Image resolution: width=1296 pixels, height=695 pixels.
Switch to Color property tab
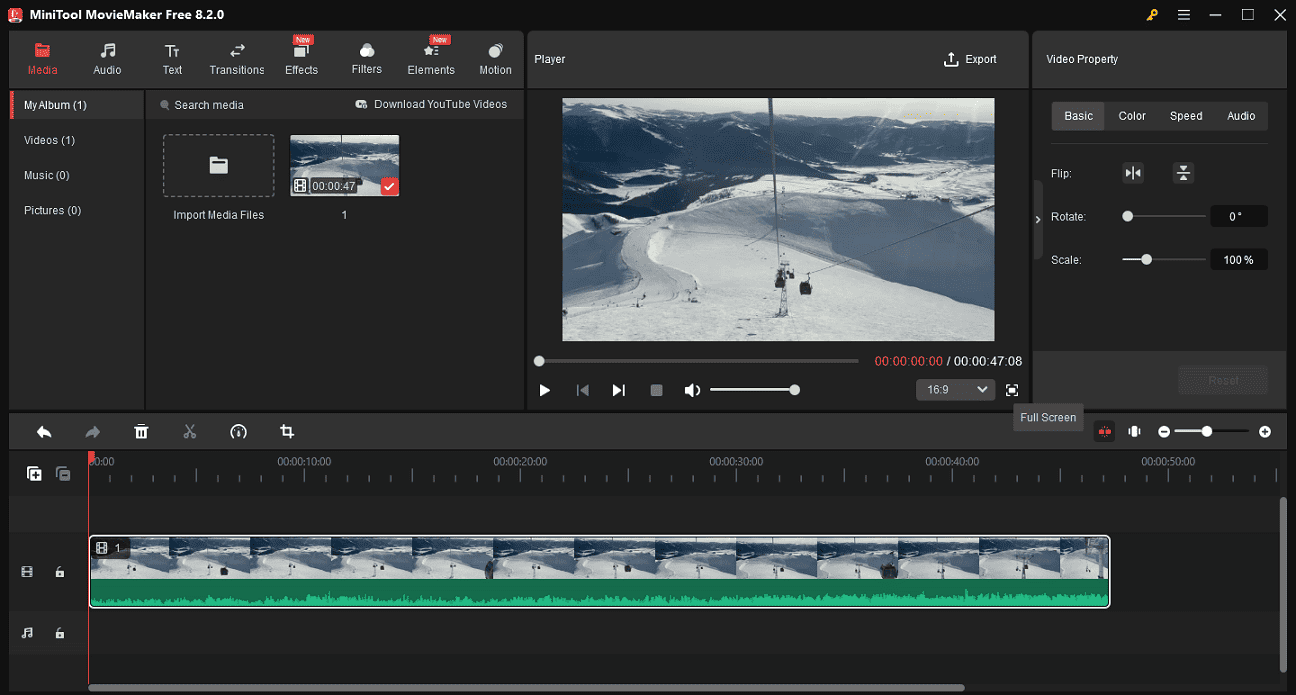(1132, 116)
